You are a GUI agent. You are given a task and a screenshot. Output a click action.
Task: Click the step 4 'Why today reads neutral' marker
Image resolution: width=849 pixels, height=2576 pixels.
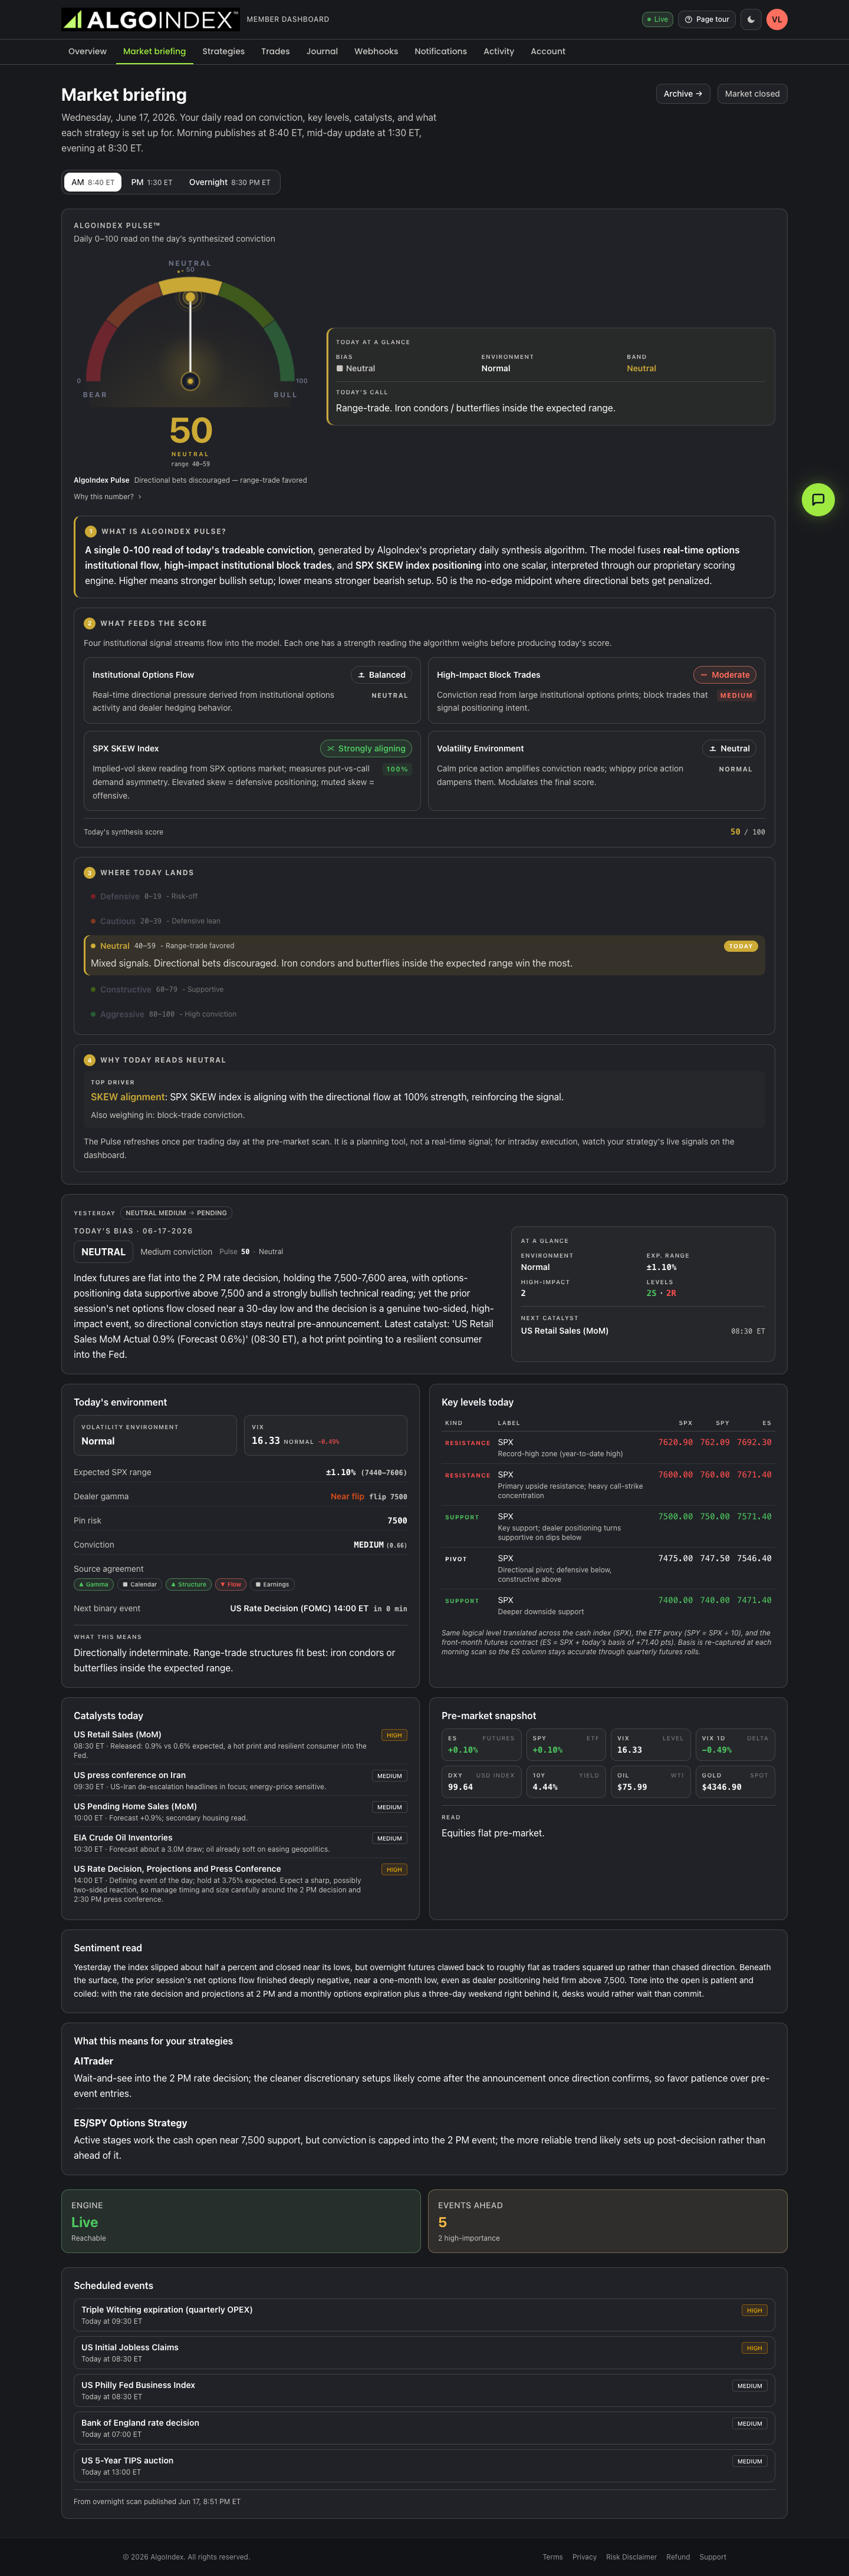pyautogui.click(x=89, y=1060)
